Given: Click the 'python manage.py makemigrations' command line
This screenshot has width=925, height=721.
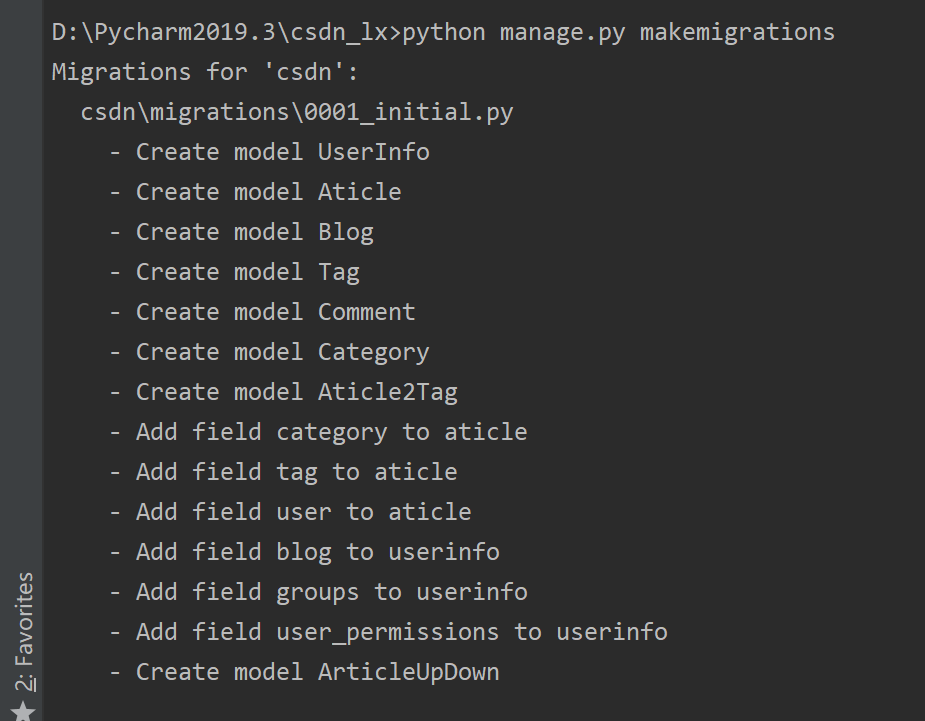Looking at the screenshot, I should pos(443,32).
